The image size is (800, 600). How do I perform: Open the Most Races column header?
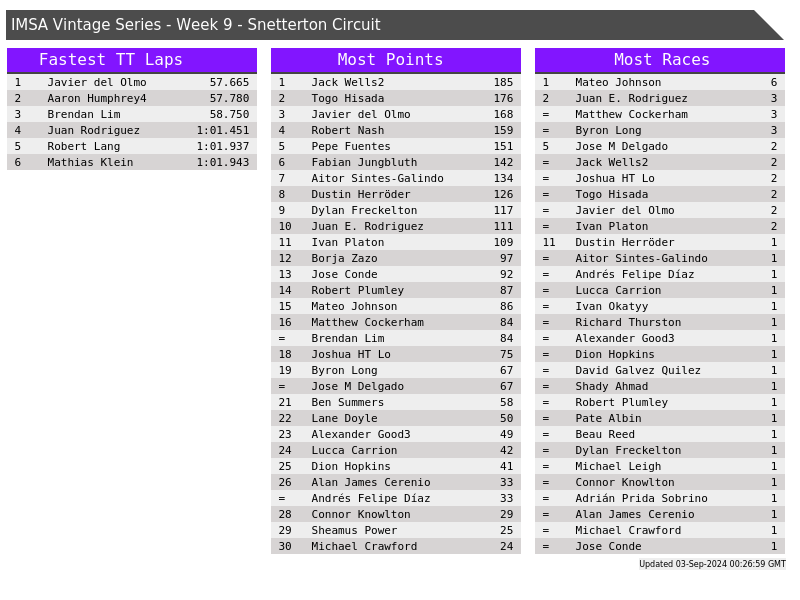(661, 60)
